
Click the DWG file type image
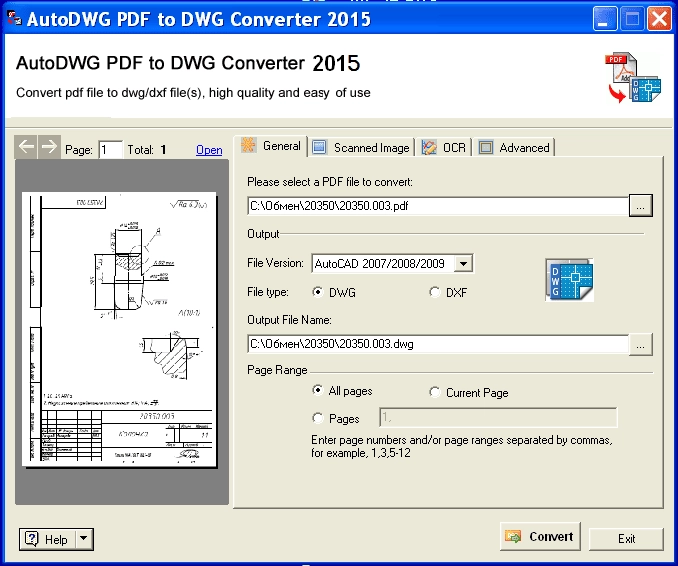[x=569, y=280]
